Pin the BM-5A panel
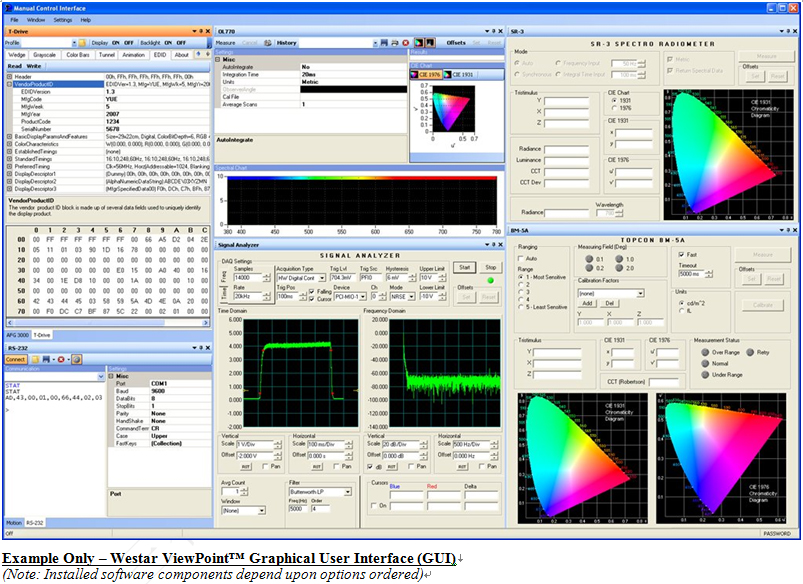 click(789, 231)
